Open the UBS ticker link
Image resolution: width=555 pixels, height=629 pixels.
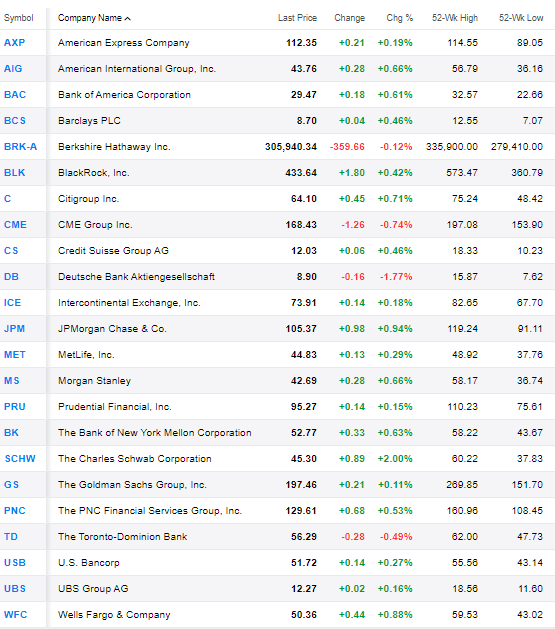15,589
